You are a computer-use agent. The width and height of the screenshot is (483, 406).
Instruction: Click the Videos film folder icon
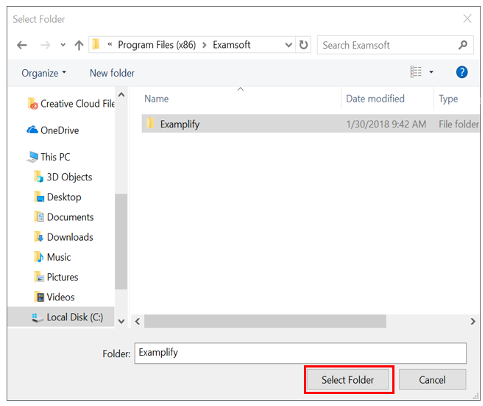pyautogui.click(x=39, y=297)
